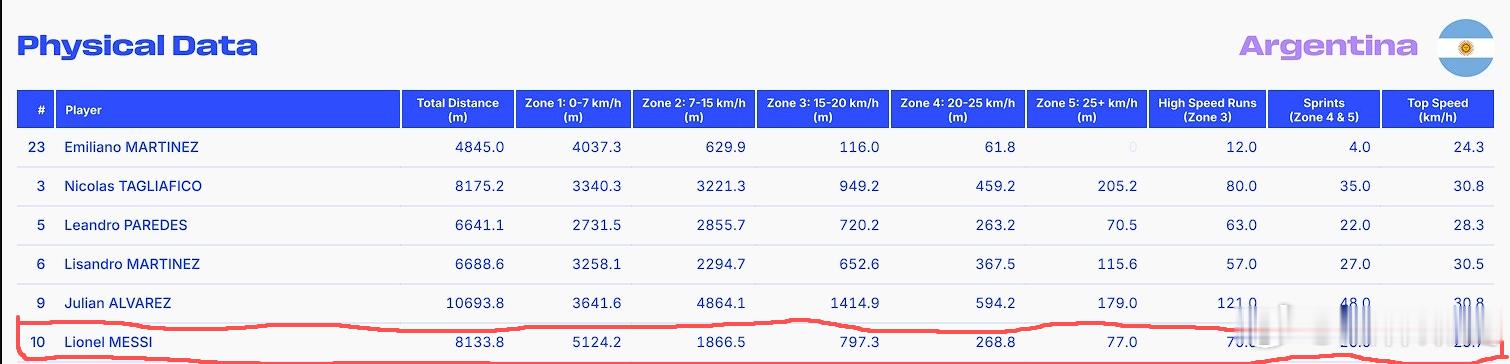Click Zone 5 value 205.2
Image resolution: width=1510 pixels, height=364 pixels.
pyautogui.click(x=1117, y=186)
